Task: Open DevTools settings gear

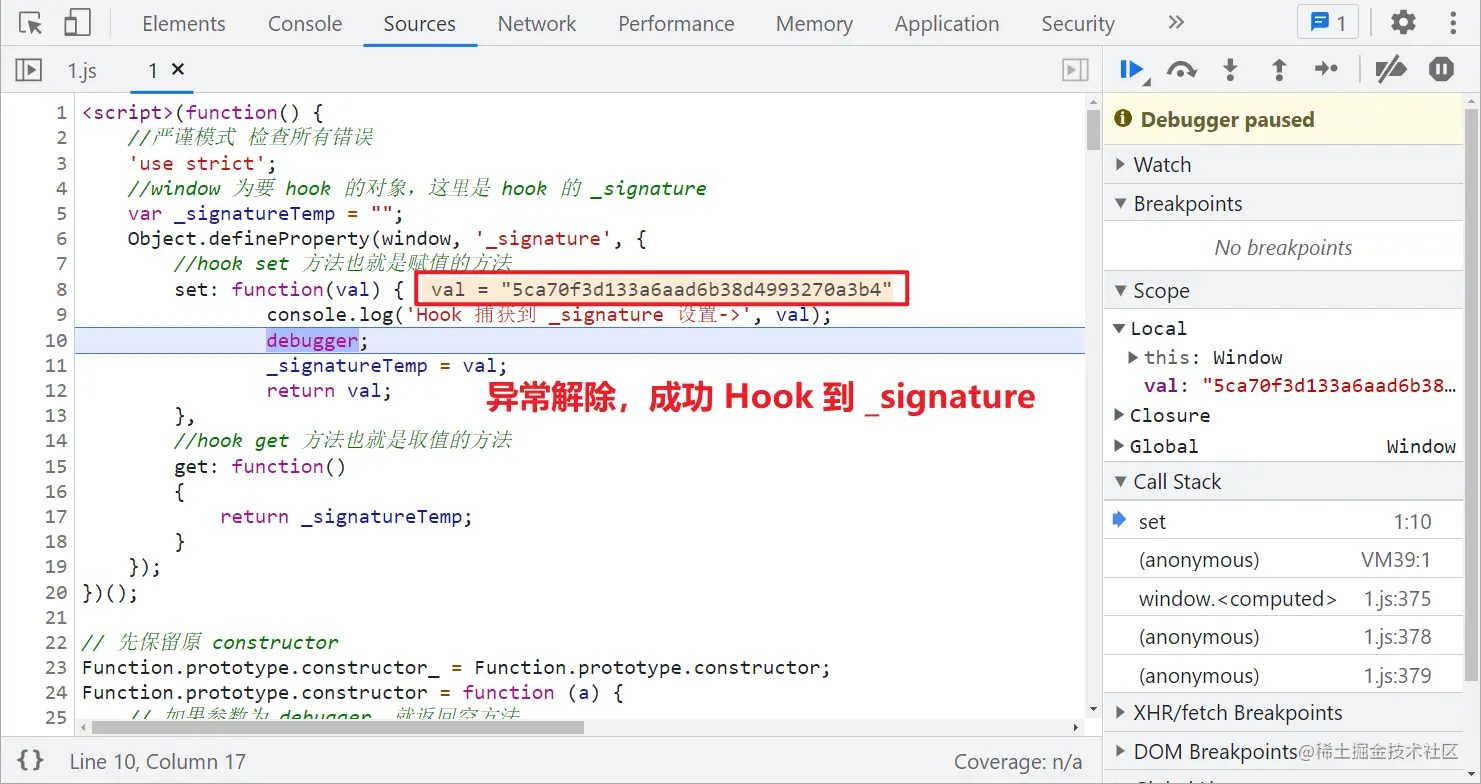Action: point(1404,23)
